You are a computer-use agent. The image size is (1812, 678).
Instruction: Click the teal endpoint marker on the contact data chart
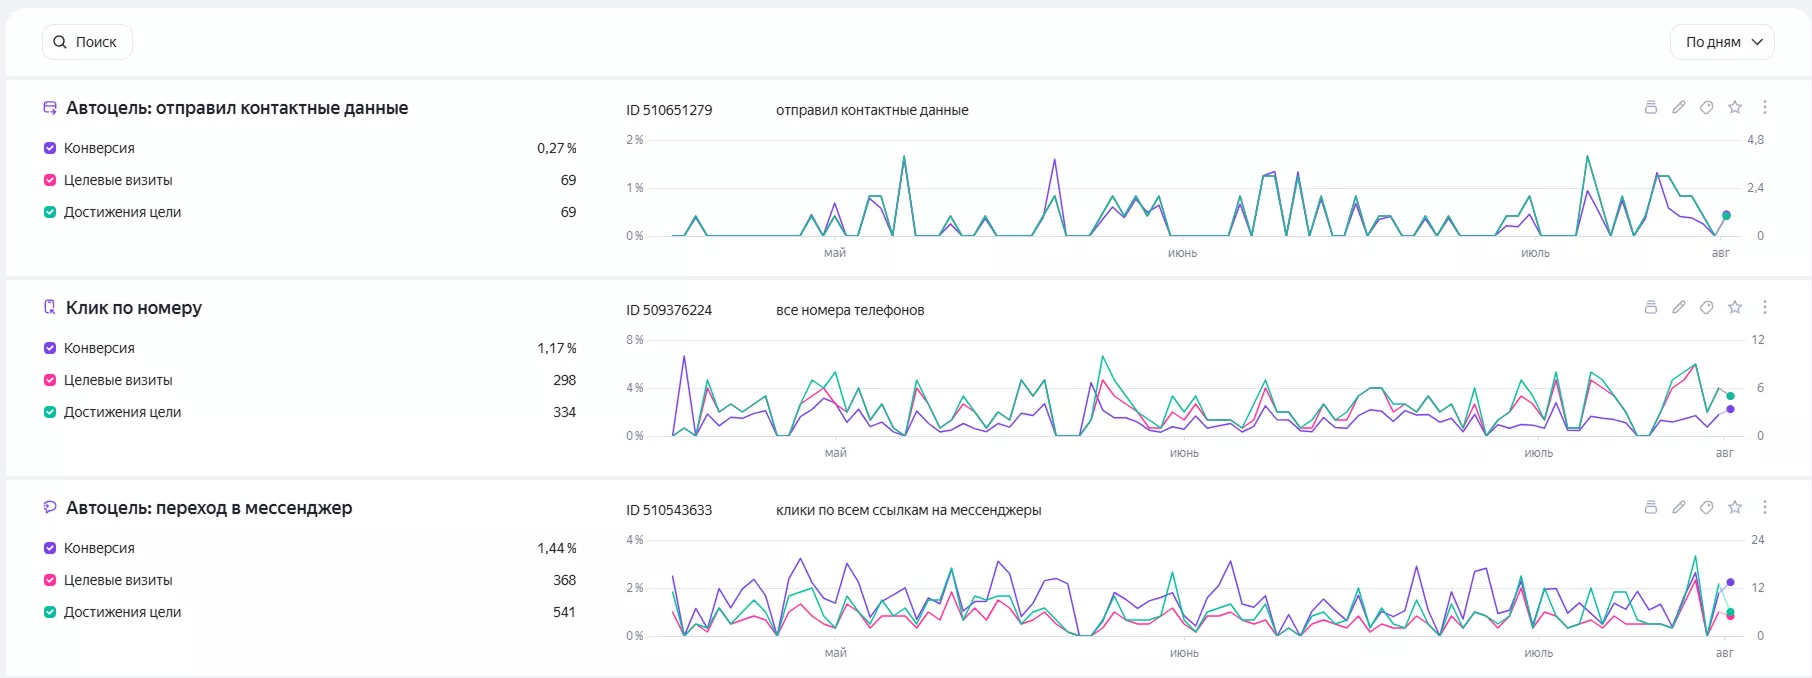[1726, 215]
